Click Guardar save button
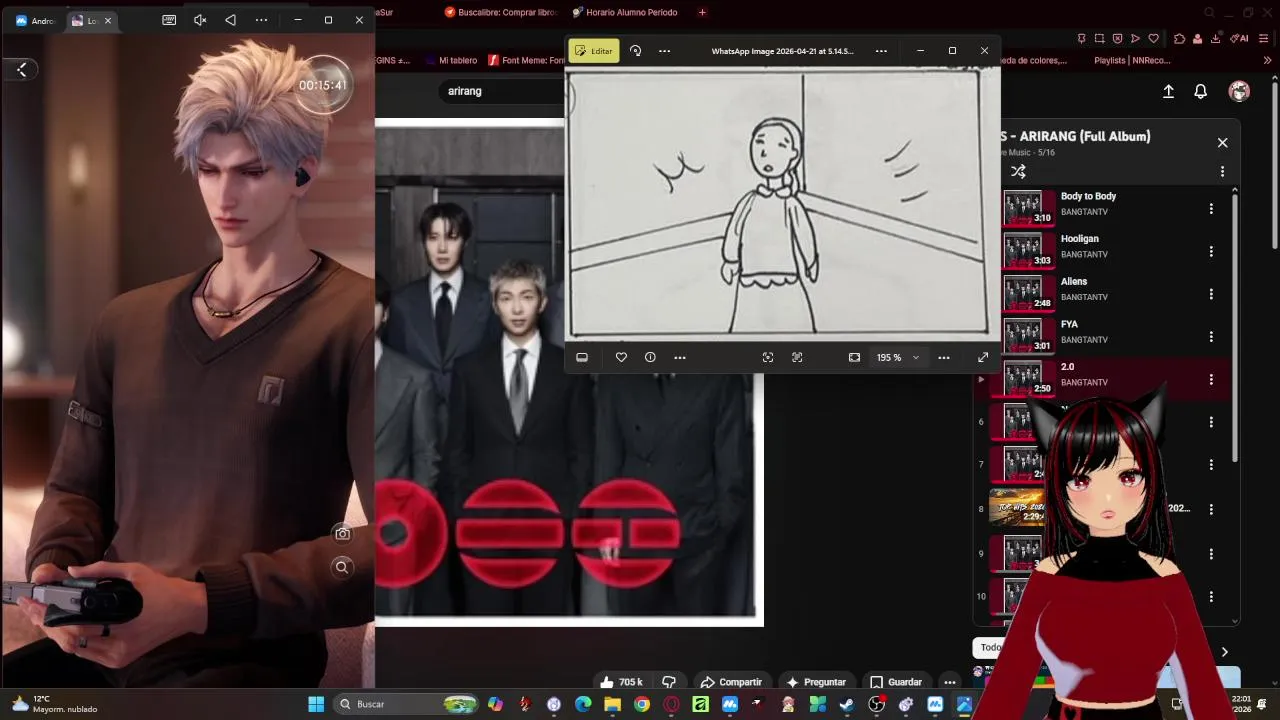 [x=896, y=682]
